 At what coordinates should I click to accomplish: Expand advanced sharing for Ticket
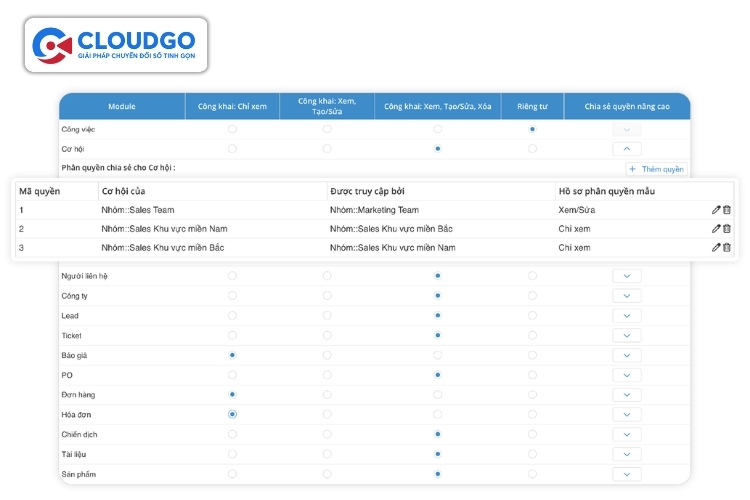pos(626,335)
